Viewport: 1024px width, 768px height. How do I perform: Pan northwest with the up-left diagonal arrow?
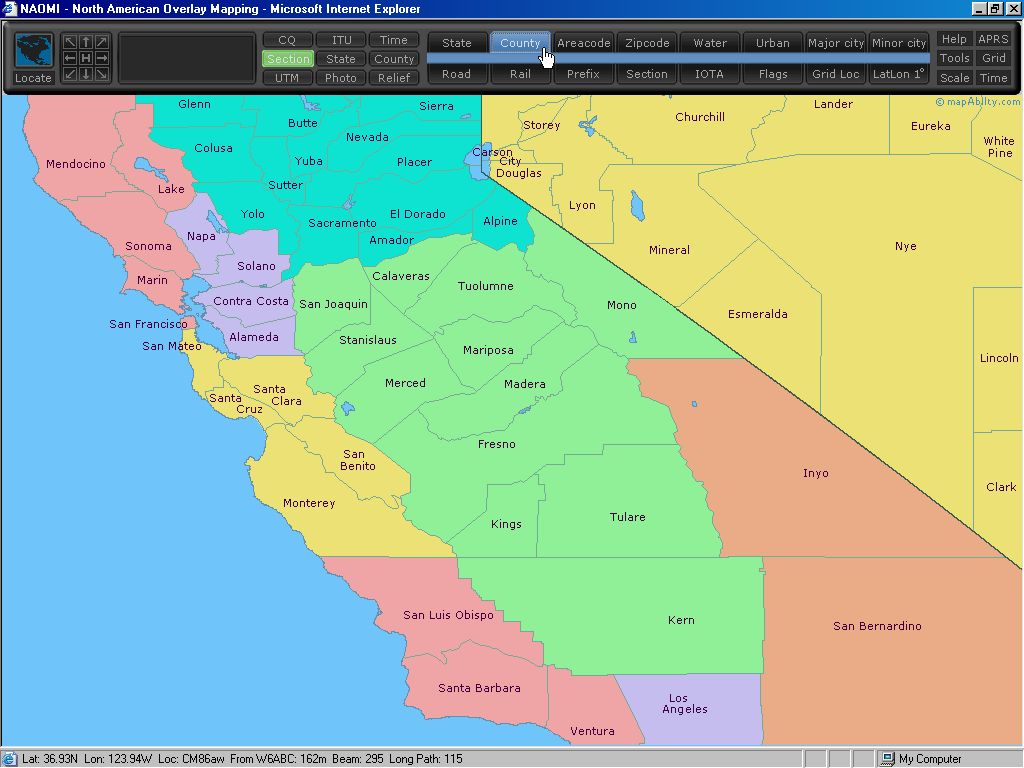[x=70, y=42]
